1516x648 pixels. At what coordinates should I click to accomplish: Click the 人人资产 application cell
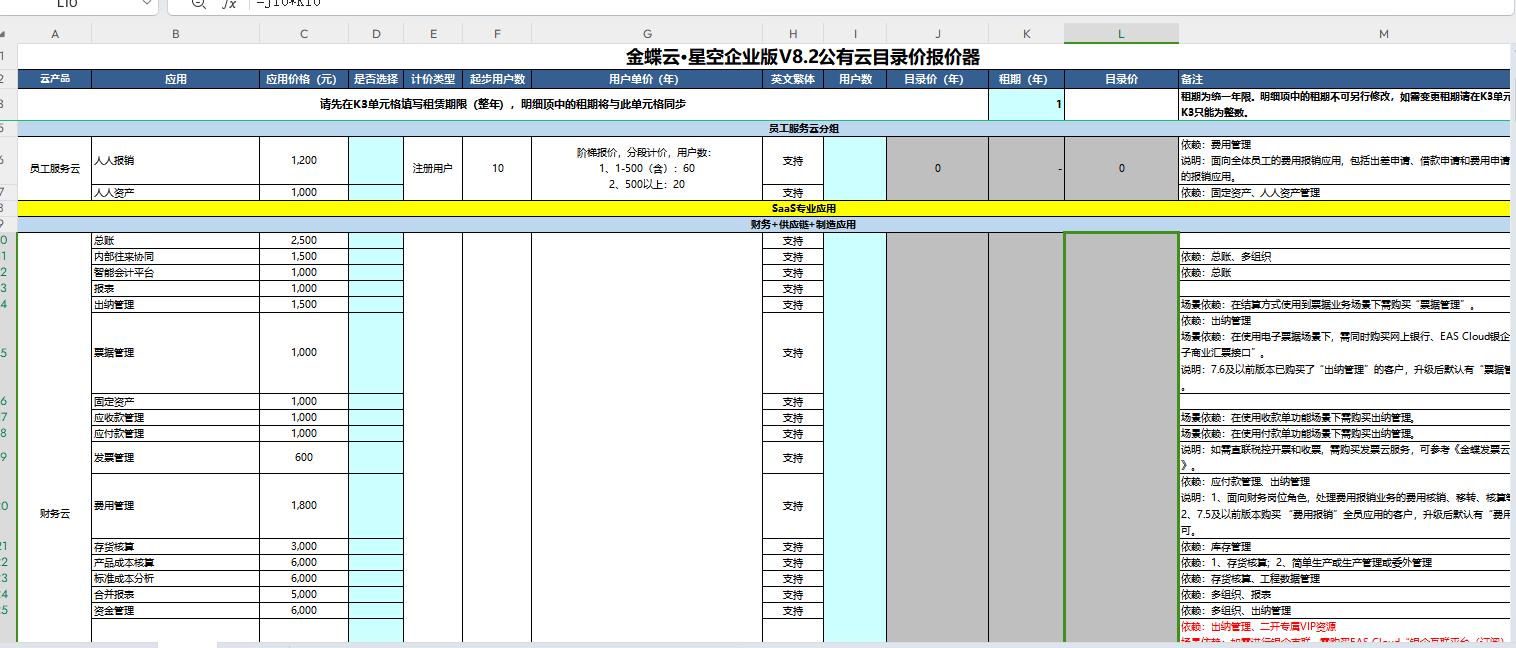[x=175, y=192]
